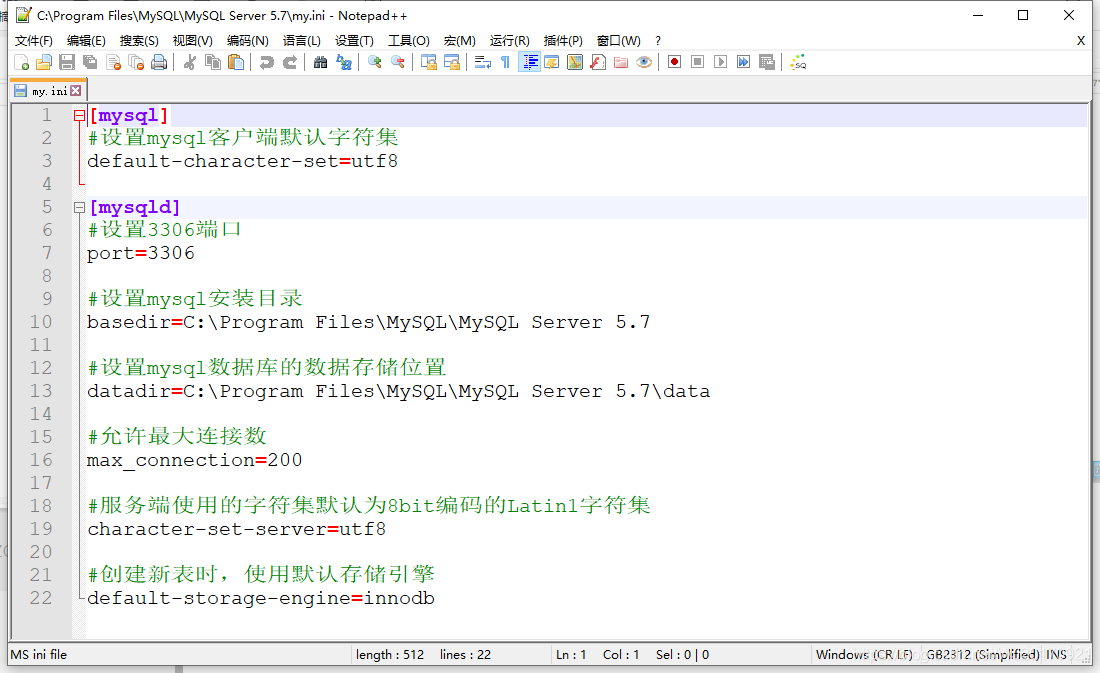Image resolution: width=1100 pixels, height=673 pixels.
Task: Print the document using printer icon
Action: (160, 62)
